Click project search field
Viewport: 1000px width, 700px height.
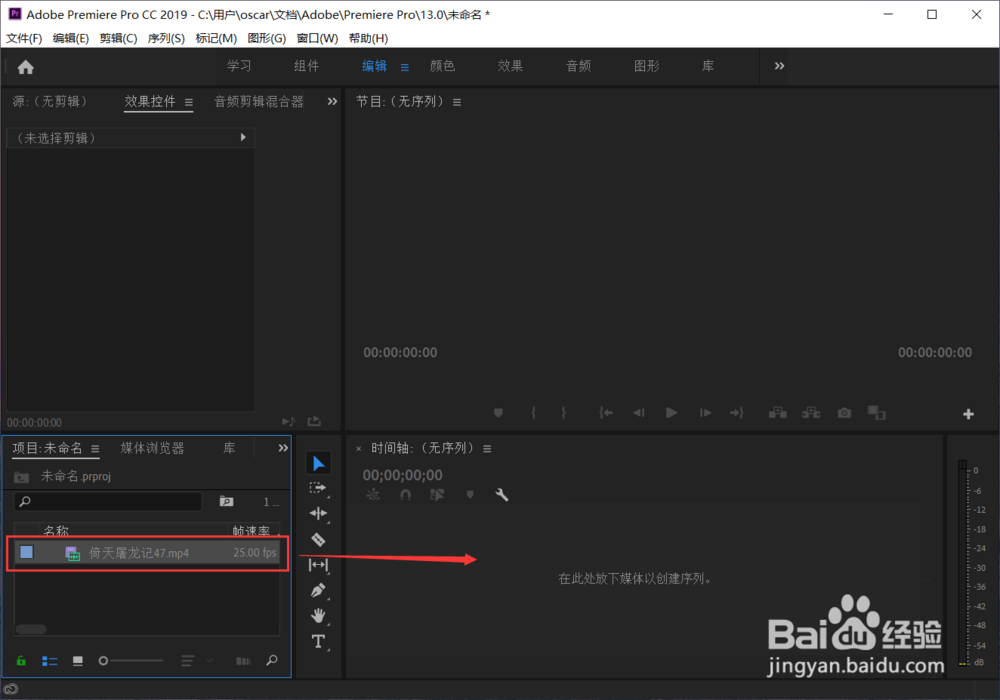(108, 502)
